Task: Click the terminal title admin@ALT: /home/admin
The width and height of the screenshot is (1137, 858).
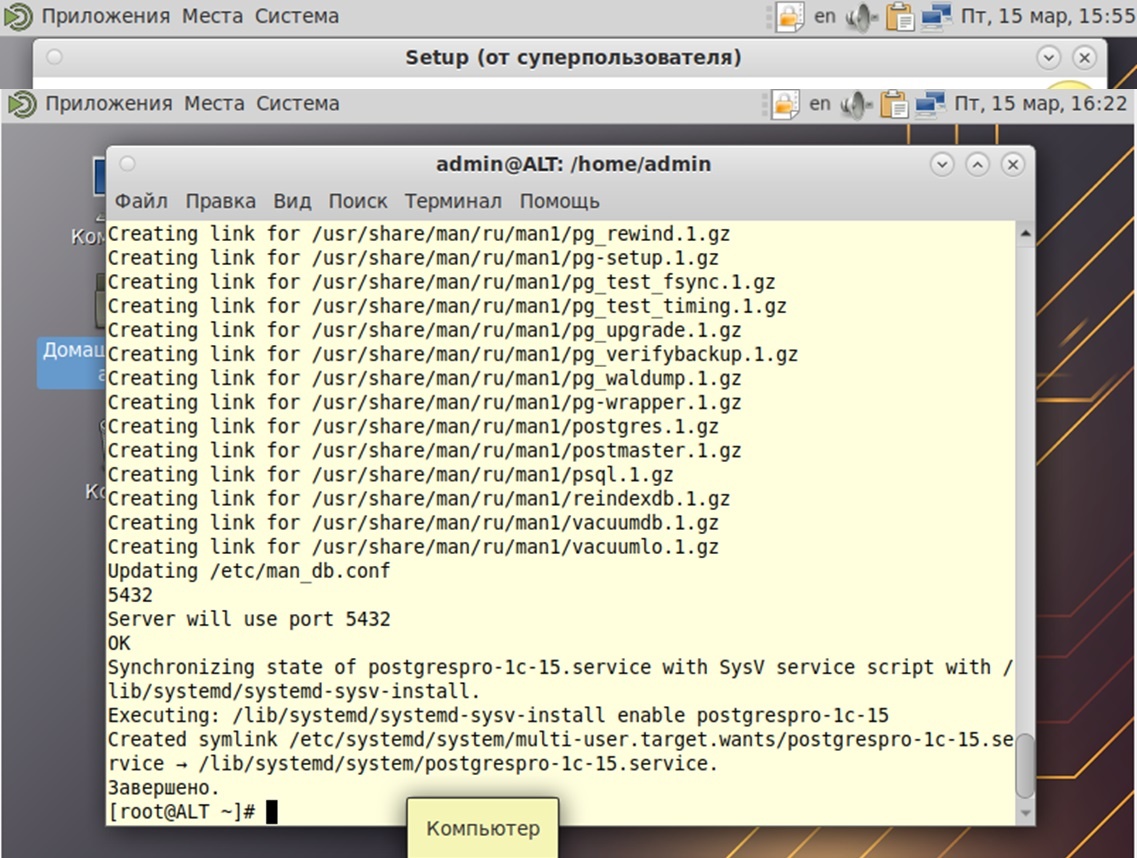Action: click(x=573, y=165)
